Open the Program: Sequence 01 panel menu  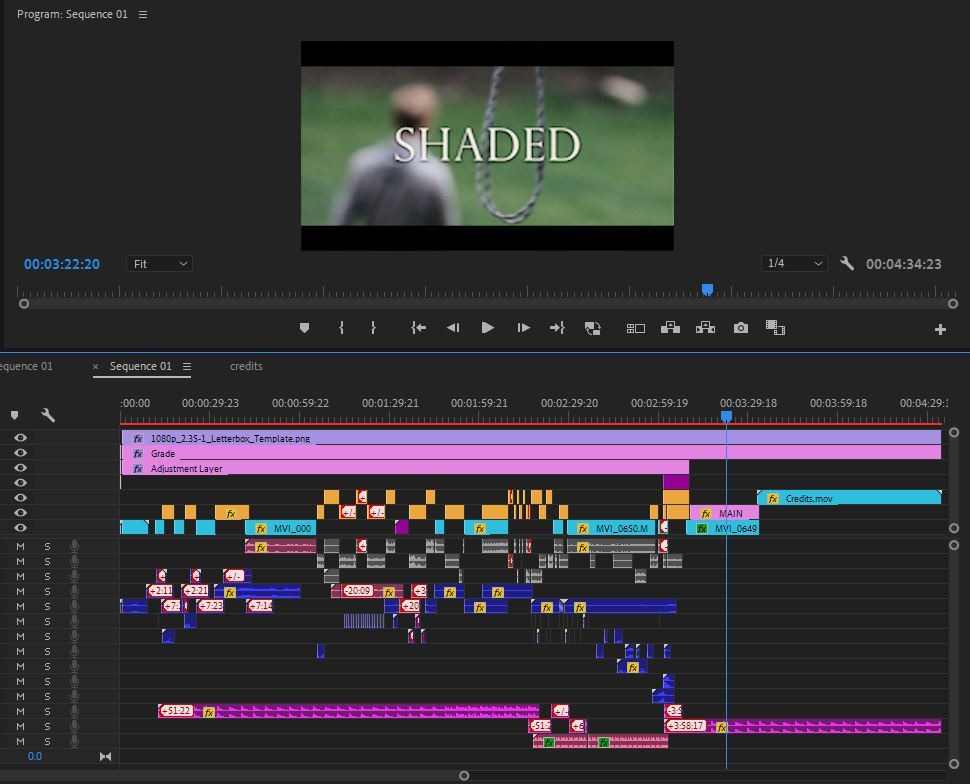[x=143, y=14]
